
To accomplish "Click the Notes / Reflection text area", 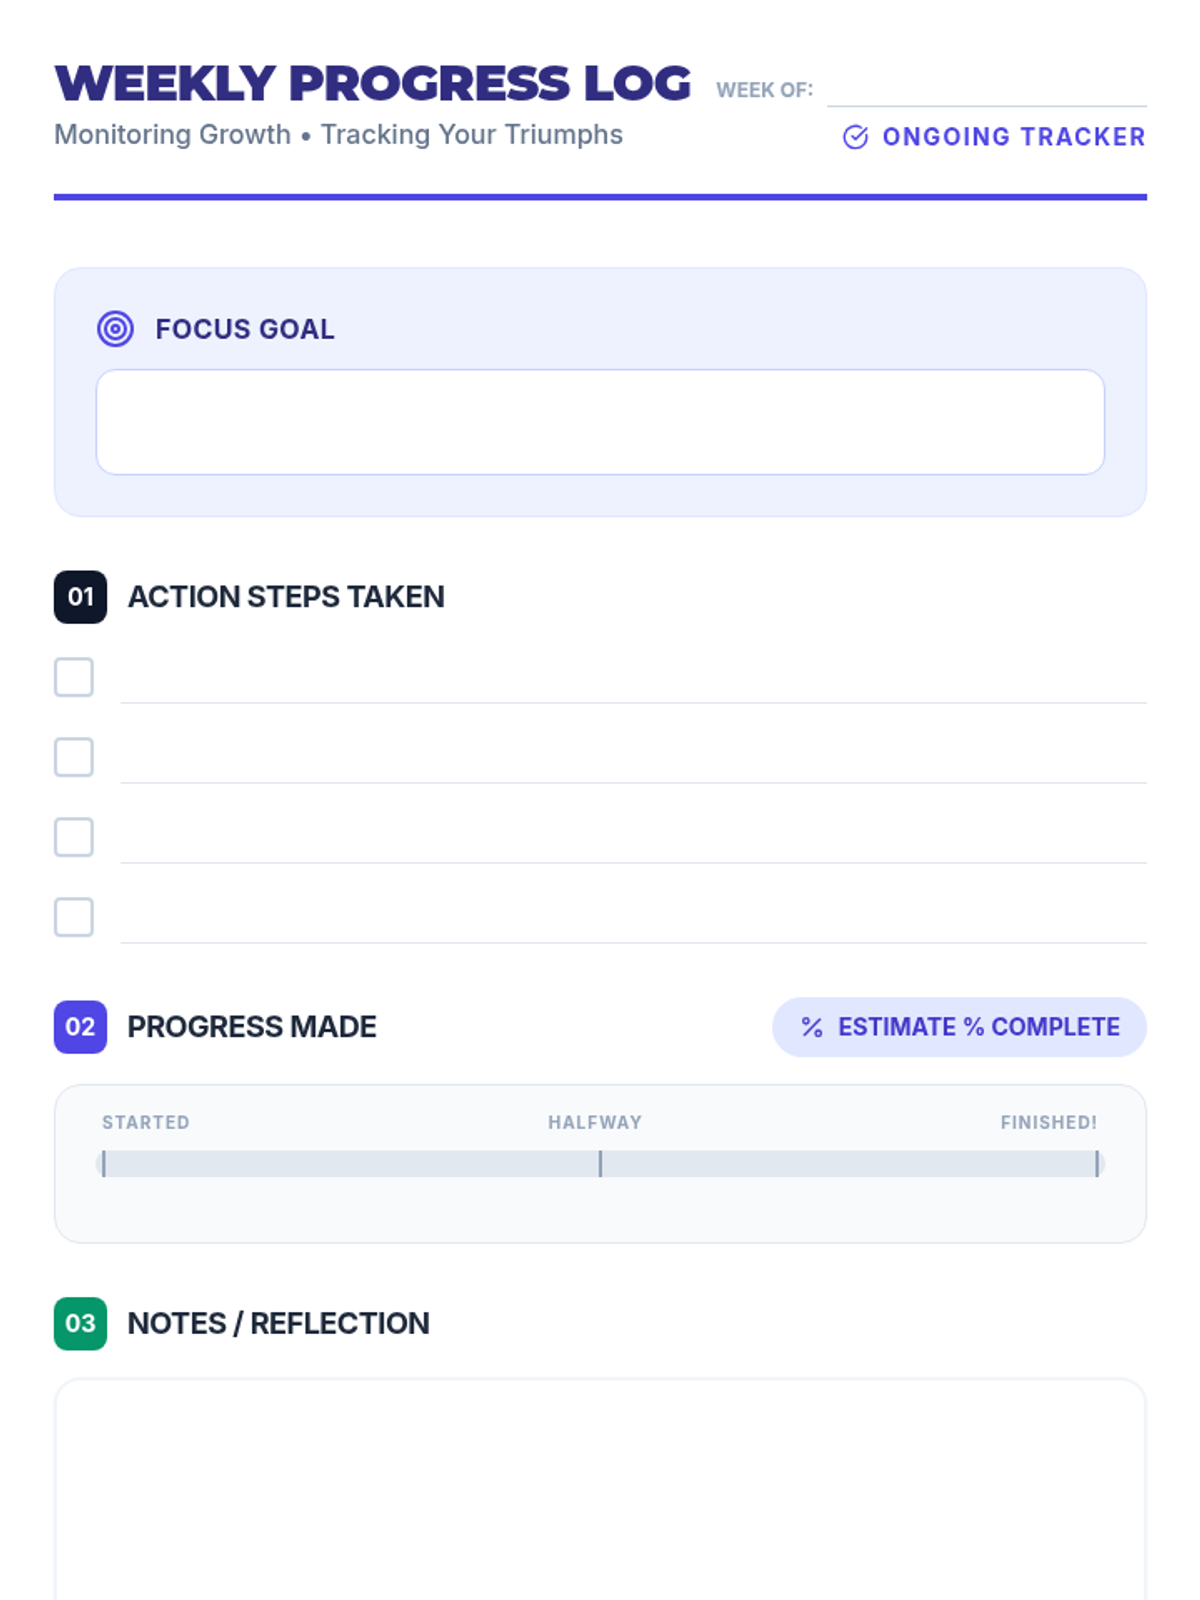I will point(600,1490).
